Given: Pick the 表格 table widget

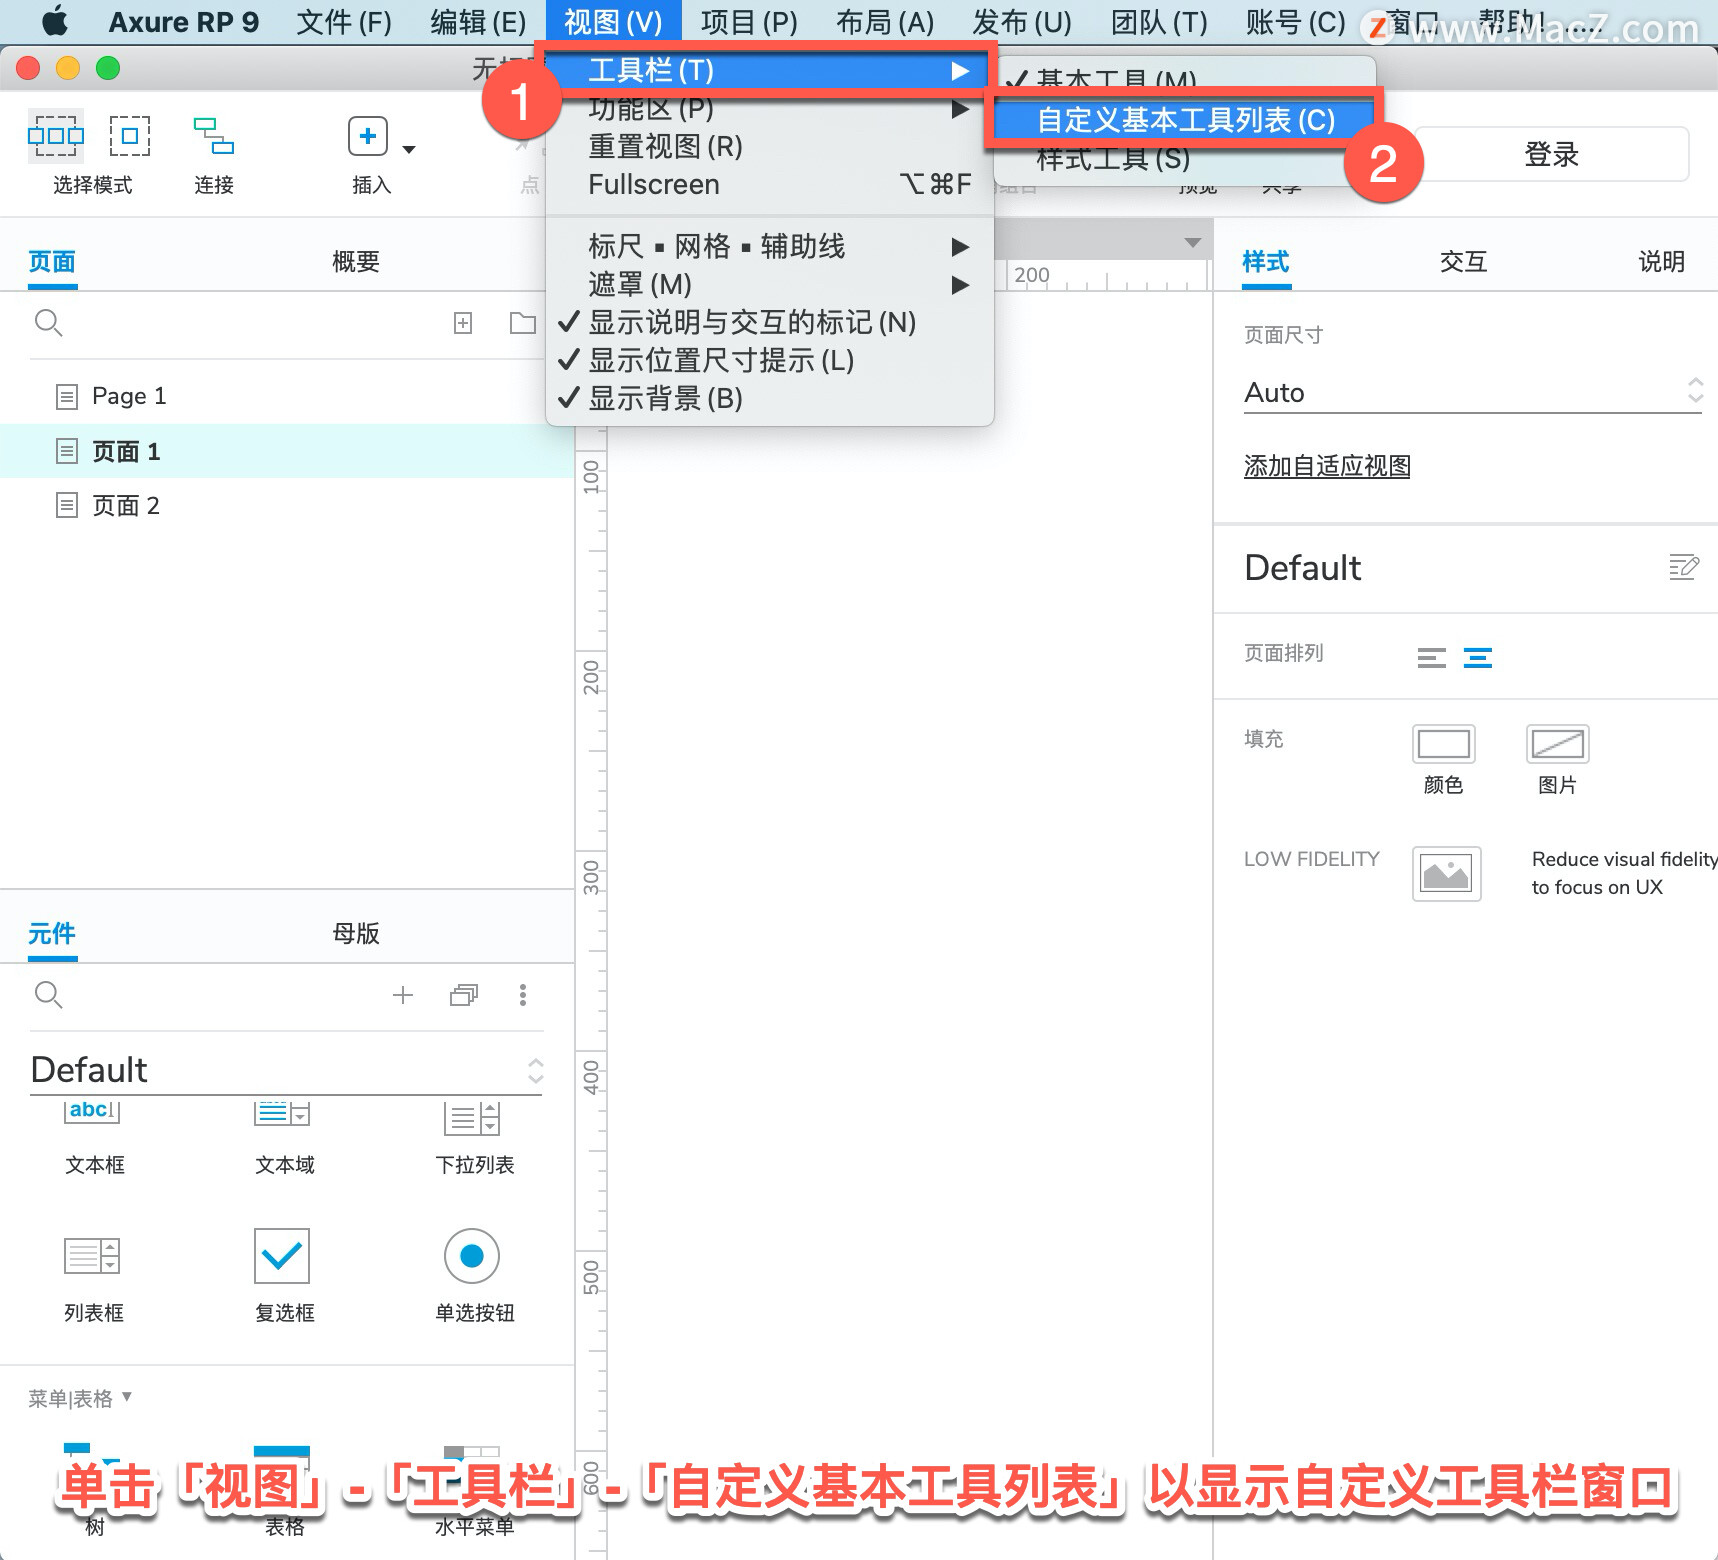Looking at the screenshot, I should (x=284, y=1490).
